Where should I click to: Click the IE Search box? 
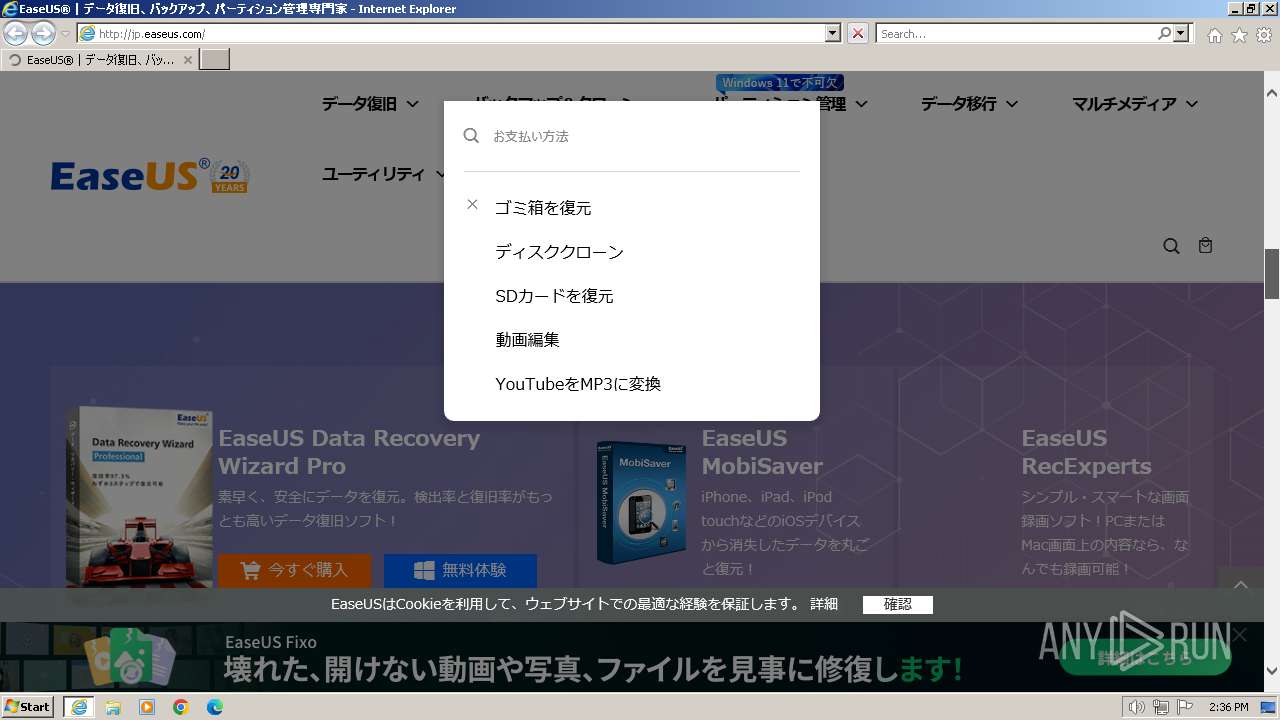(1016, 34)
